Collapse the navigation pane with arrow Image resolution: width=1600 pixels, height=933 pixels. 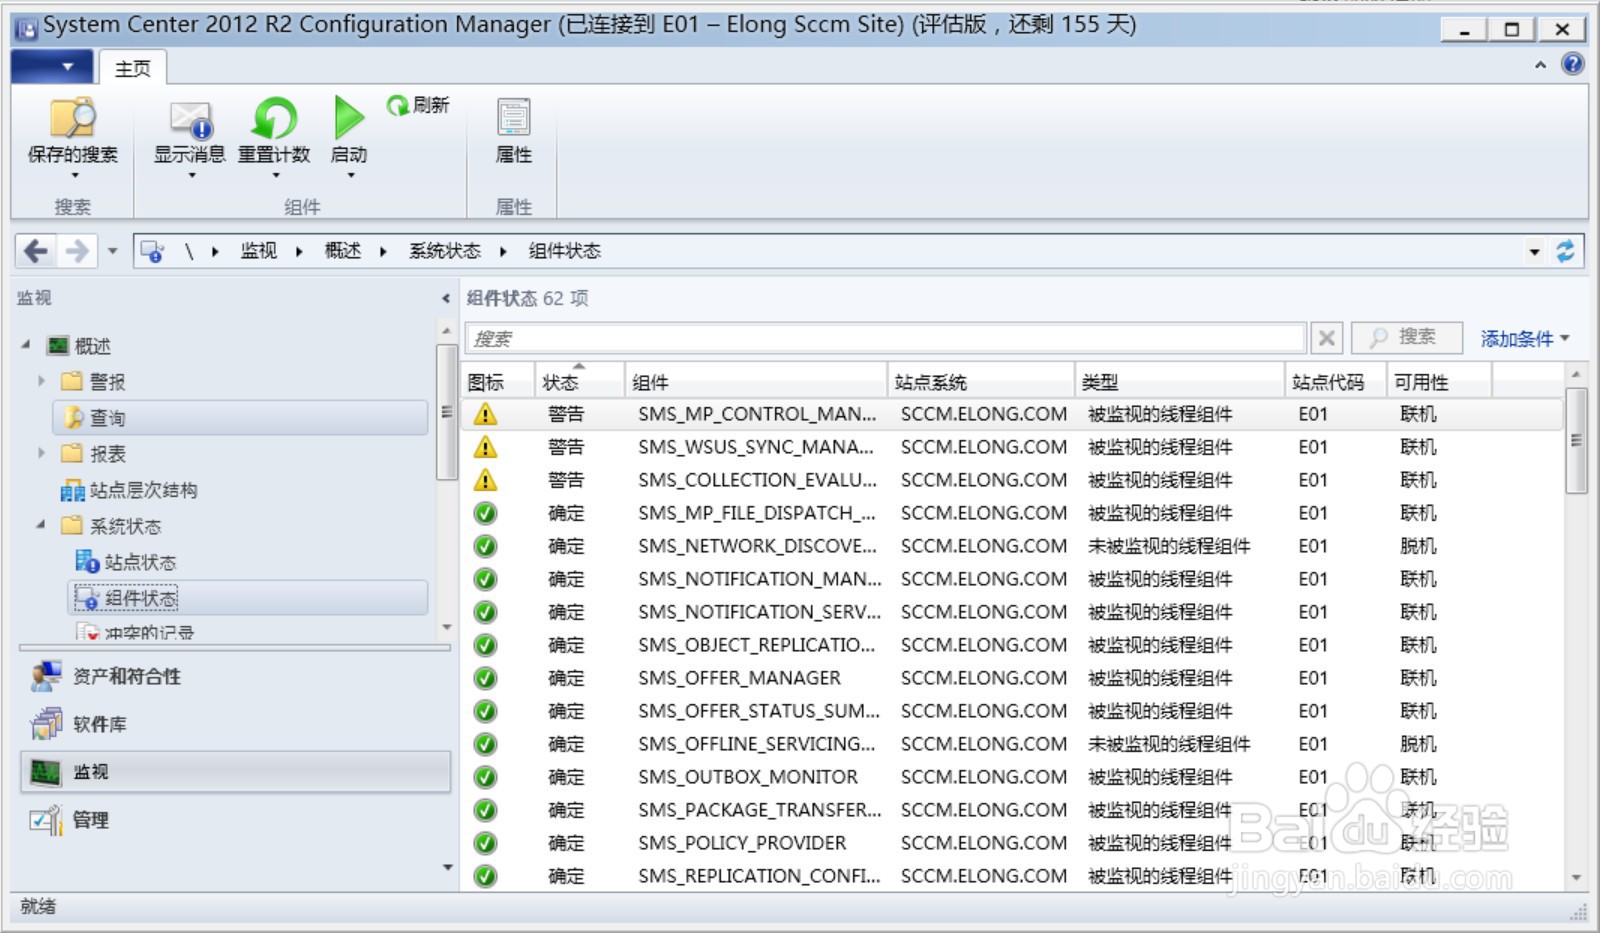[x=446, y=299]
